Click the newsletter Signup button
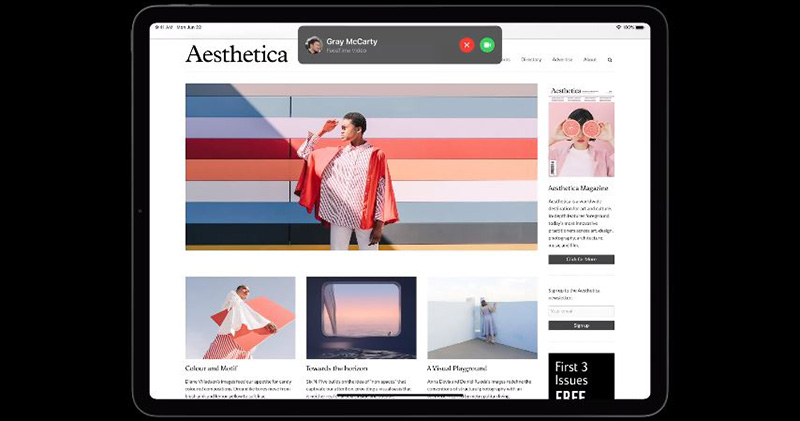The image size is (800, 421). click(x=581, y=326)
